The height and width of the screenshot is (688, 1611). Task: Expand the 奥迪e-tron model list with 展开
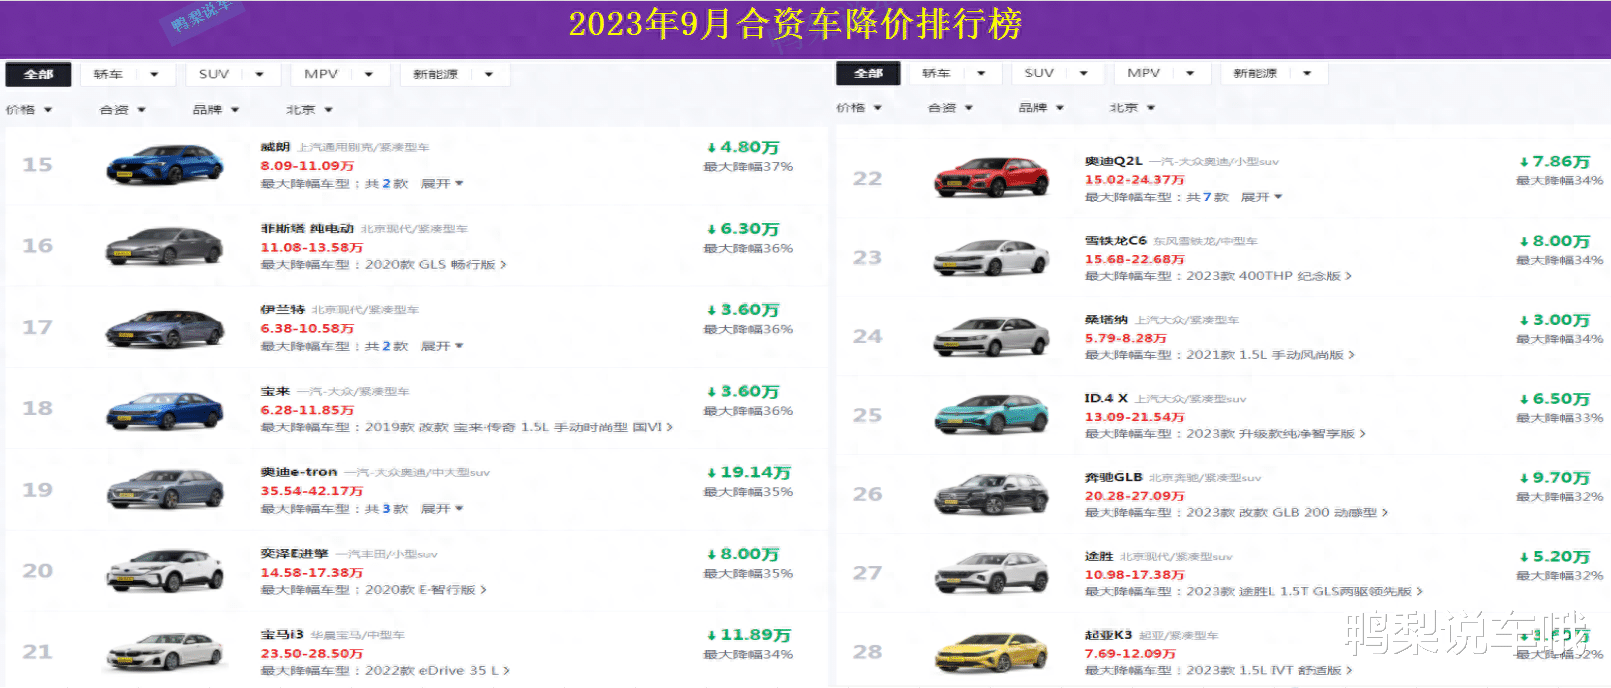pos(442,509)
